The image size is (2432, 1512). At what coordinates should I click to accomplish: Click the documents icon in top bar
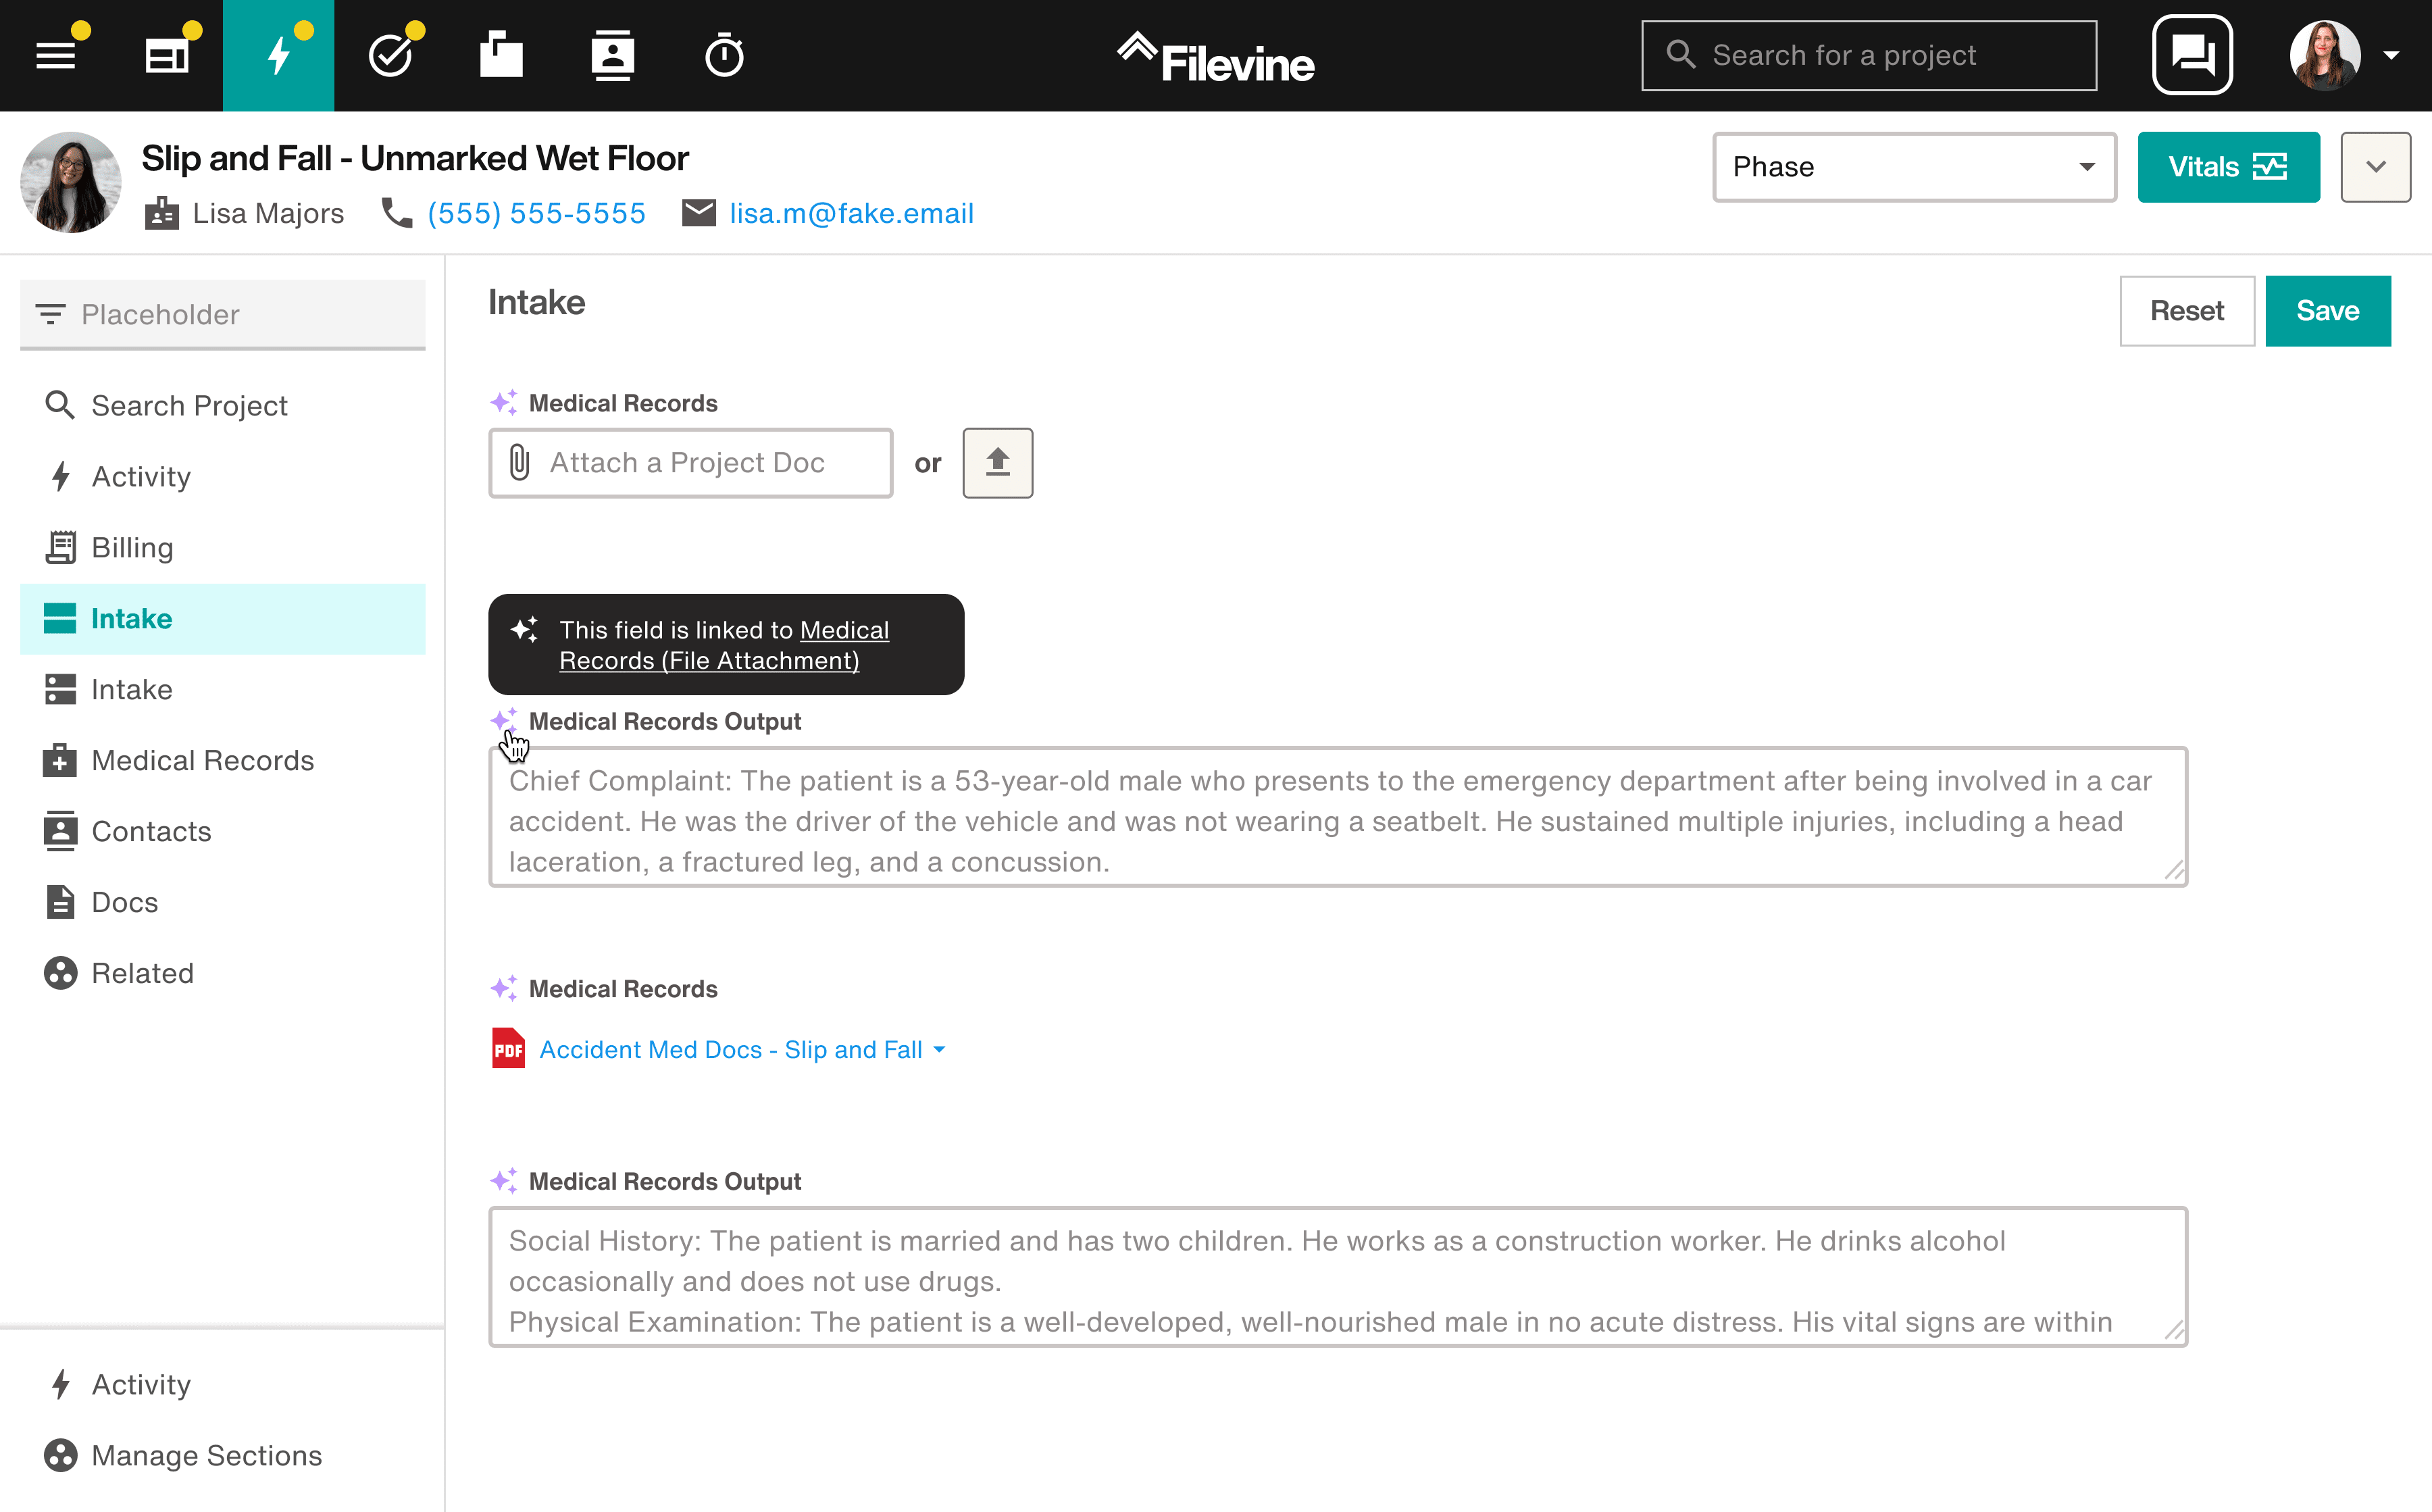click(x=501, y=56)
